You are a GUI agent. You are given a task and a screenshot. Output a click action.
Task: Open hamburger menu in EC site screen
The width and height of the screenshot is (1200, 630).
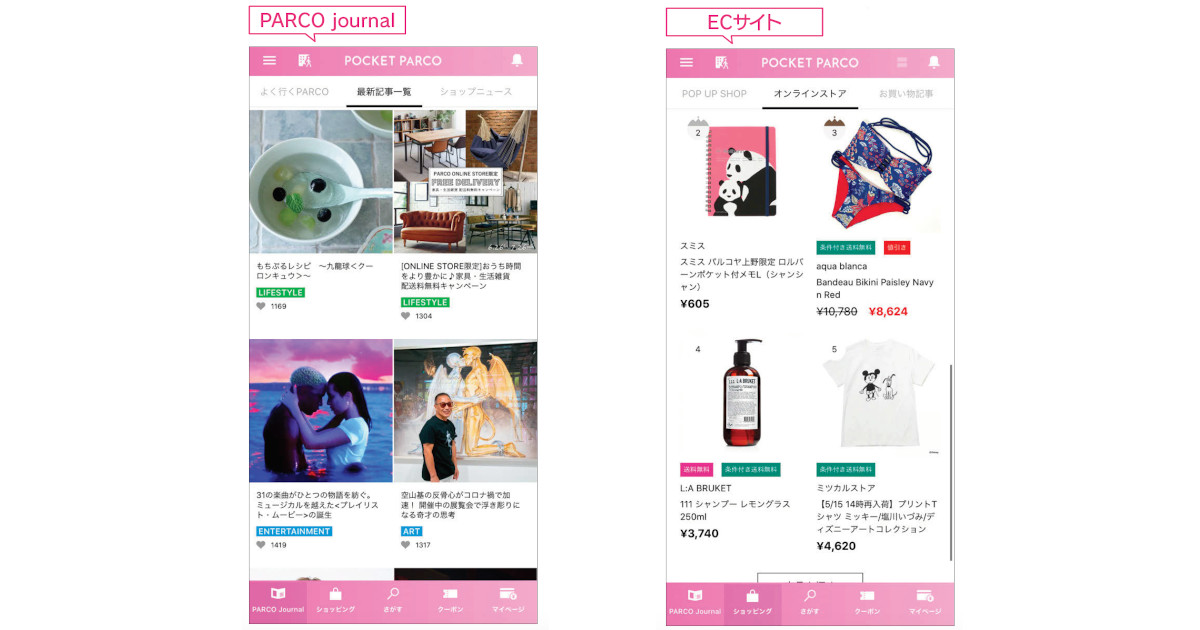(686, 62)
